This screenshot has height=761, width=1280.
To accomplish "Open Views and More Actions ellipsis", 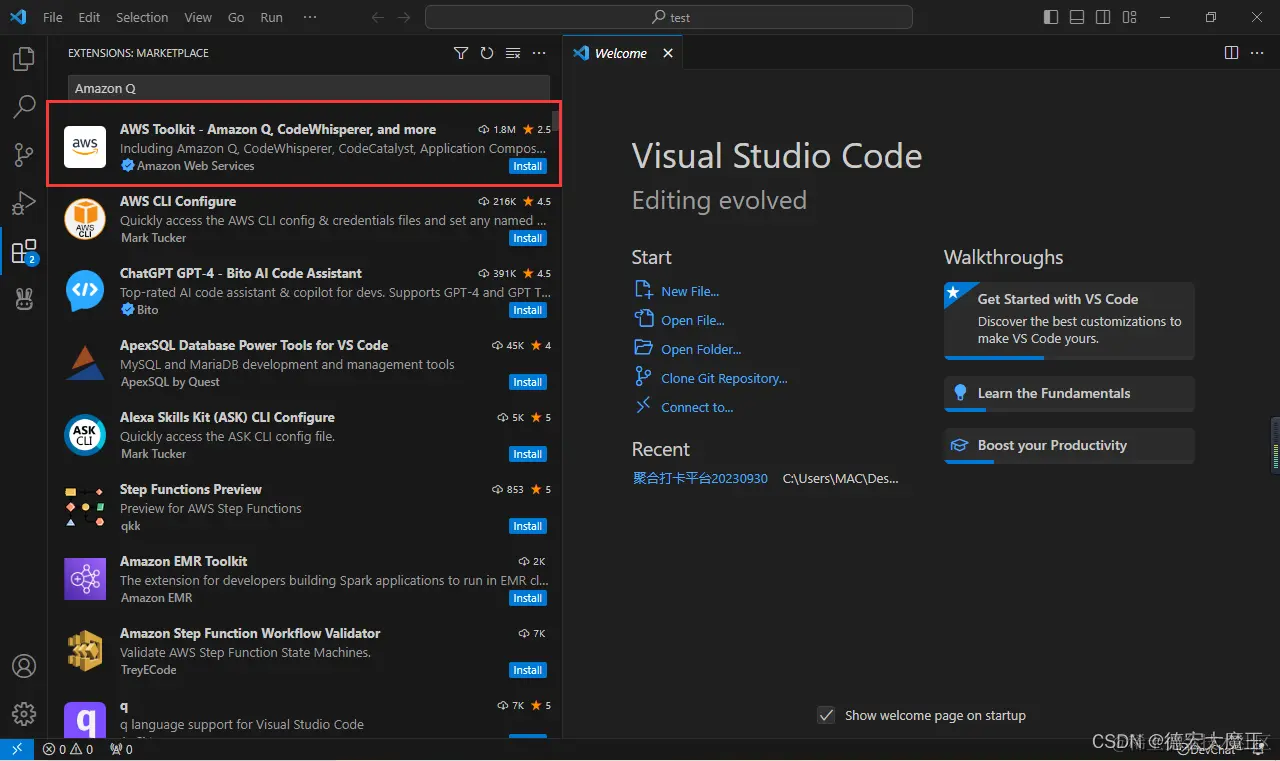I will (x=539, y=53).
